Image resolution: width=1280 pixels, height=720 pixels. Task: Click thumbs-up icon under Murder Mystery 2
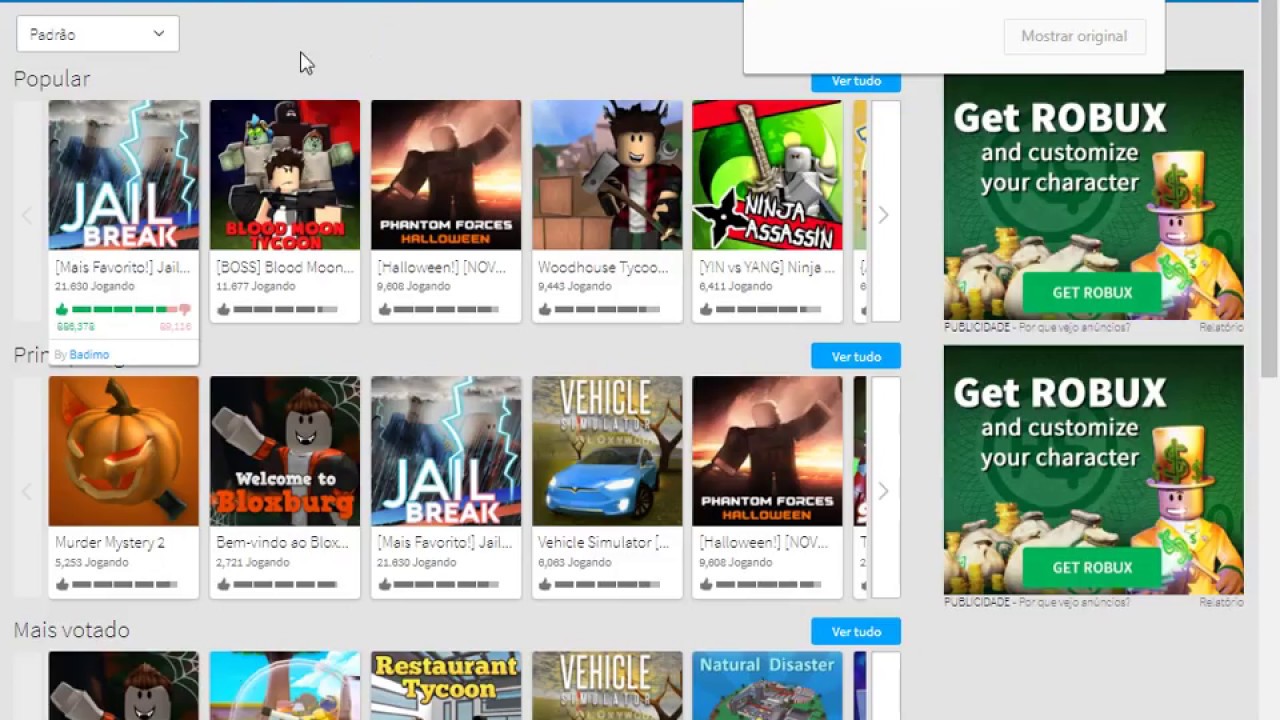pos(62,585)
